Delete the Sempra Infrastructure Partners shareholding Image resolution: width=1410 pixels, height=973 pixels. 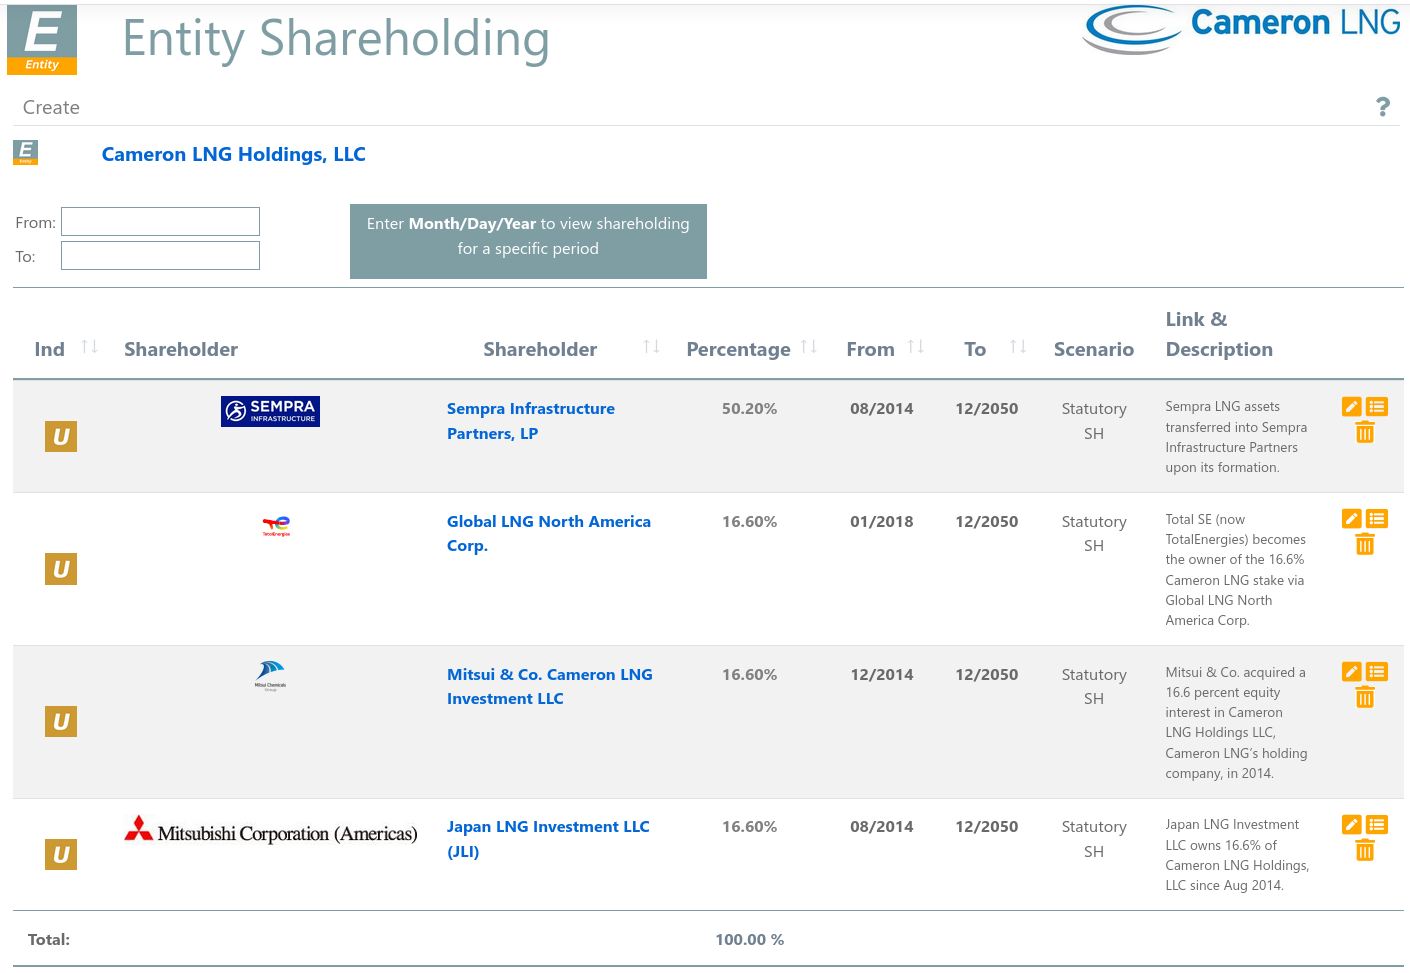[x=1365, y=432]
